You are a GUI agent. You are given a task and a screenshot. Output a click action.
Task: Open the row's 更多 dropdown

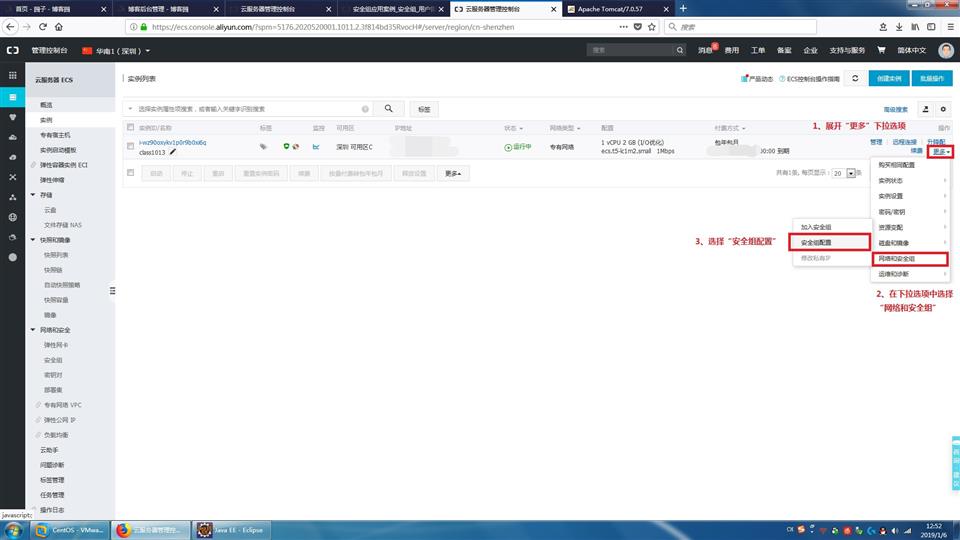[x=940, y=151]
